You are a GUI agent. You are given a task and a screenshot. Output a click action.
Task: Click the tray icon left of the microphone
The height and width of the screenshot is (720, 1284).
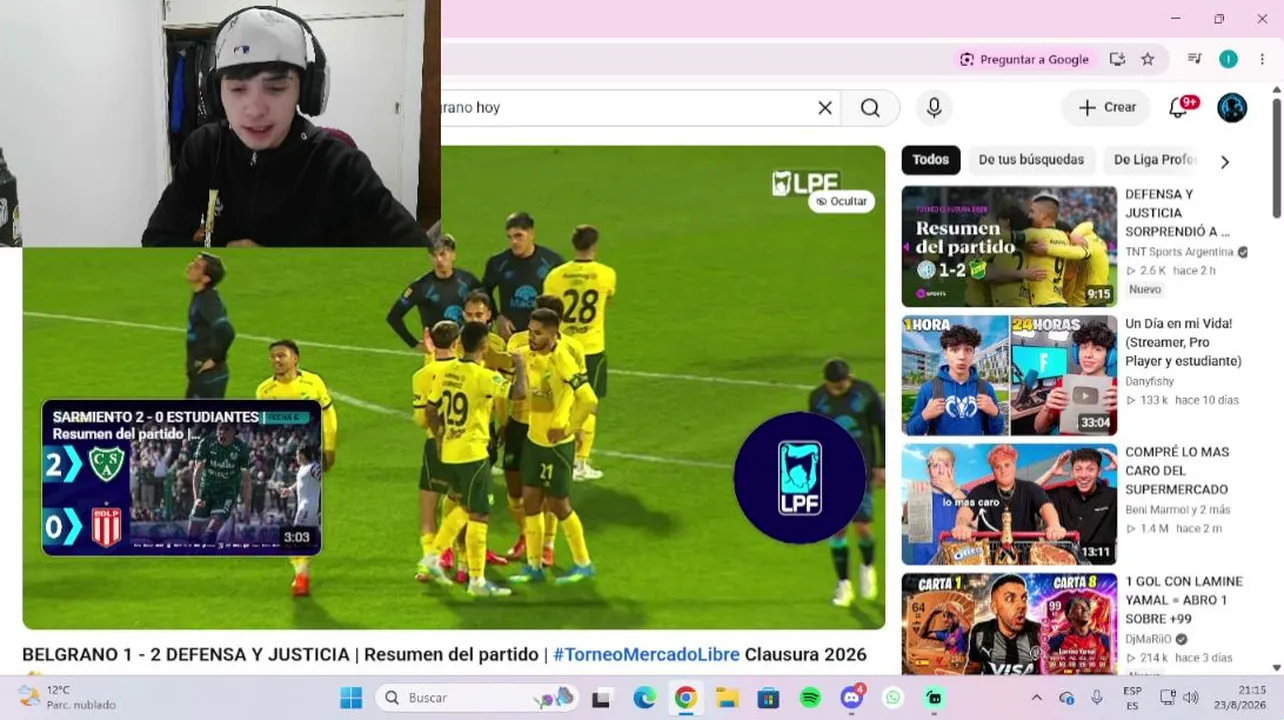coord(1067,698)
